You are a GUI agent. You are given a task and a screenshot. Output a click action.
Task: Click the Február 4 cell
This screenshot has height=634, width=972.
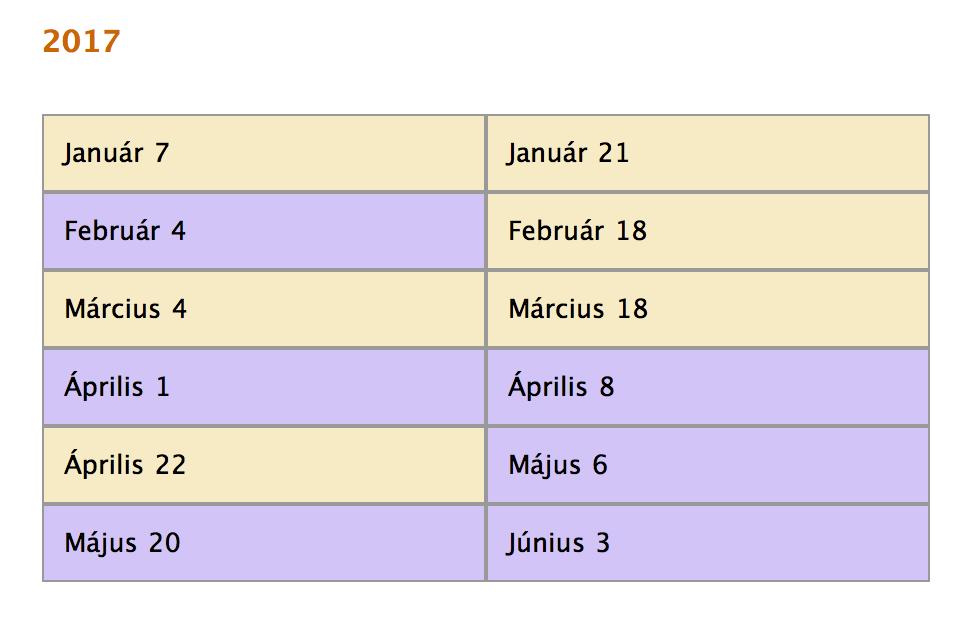click(x=264, y=231)
